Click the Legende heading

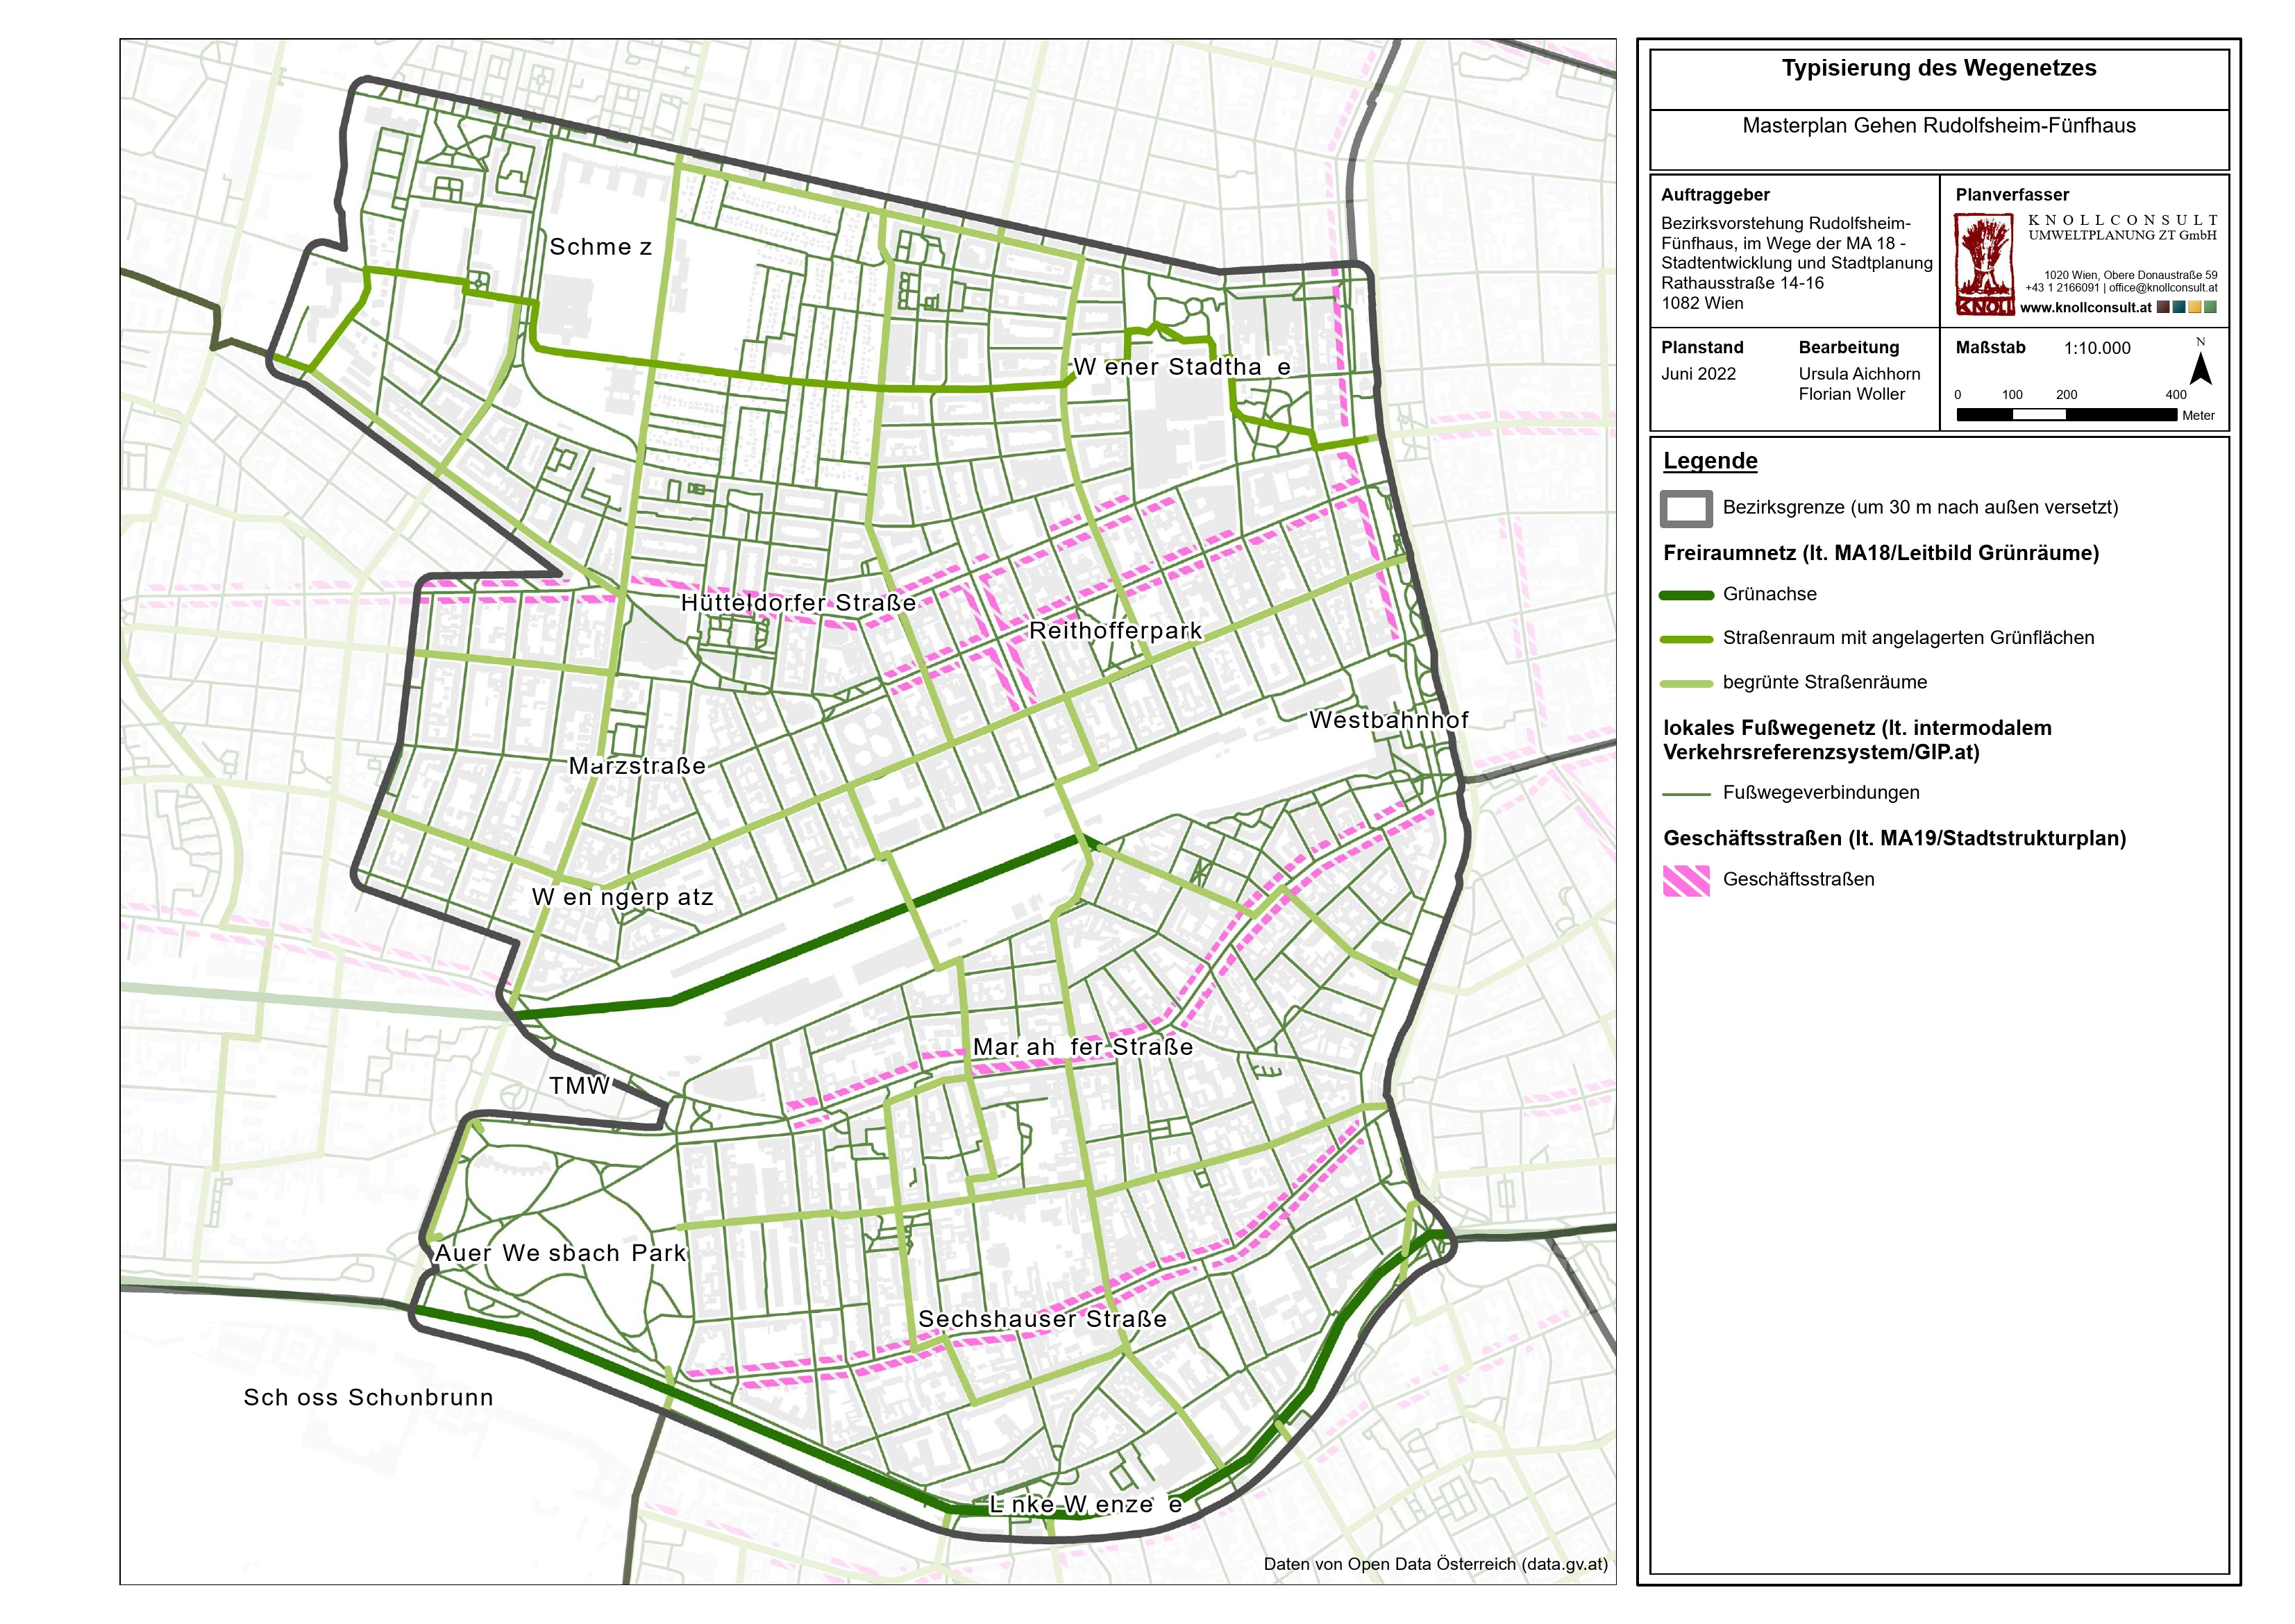(1710, 461)
